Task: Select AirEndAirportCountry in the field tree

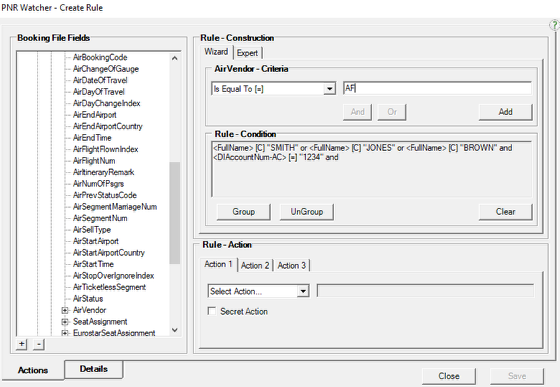Action: [108, 126]
